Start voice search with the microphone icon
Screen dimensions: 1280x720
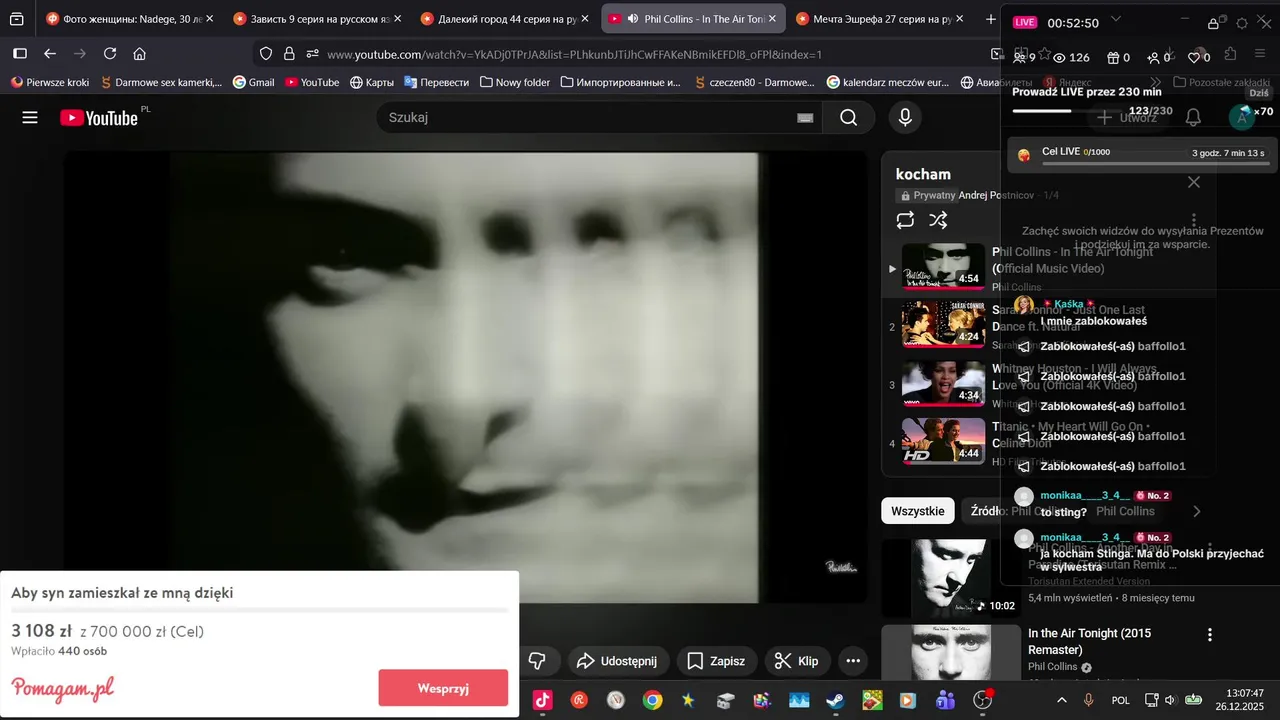905,118
